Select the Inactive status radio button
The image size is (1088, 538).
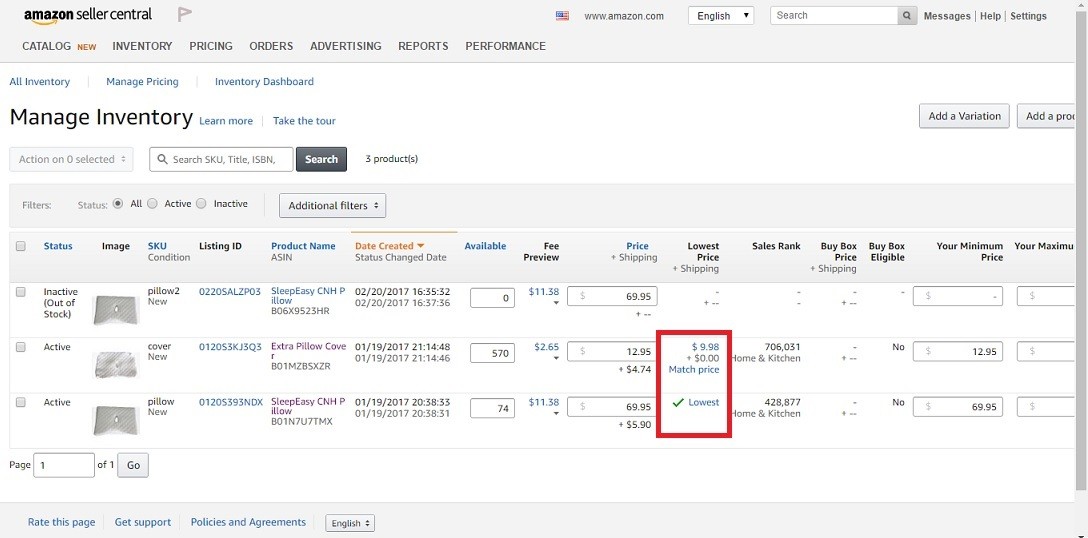201,204
